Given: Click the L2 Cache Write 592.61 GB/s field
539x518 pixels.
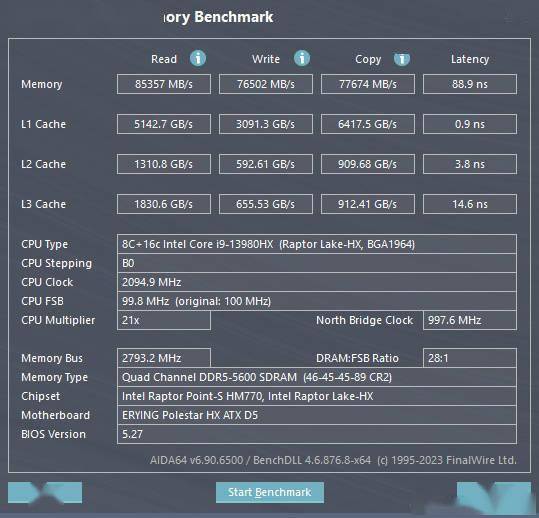Looking at the screenshot, I should 266,164.
